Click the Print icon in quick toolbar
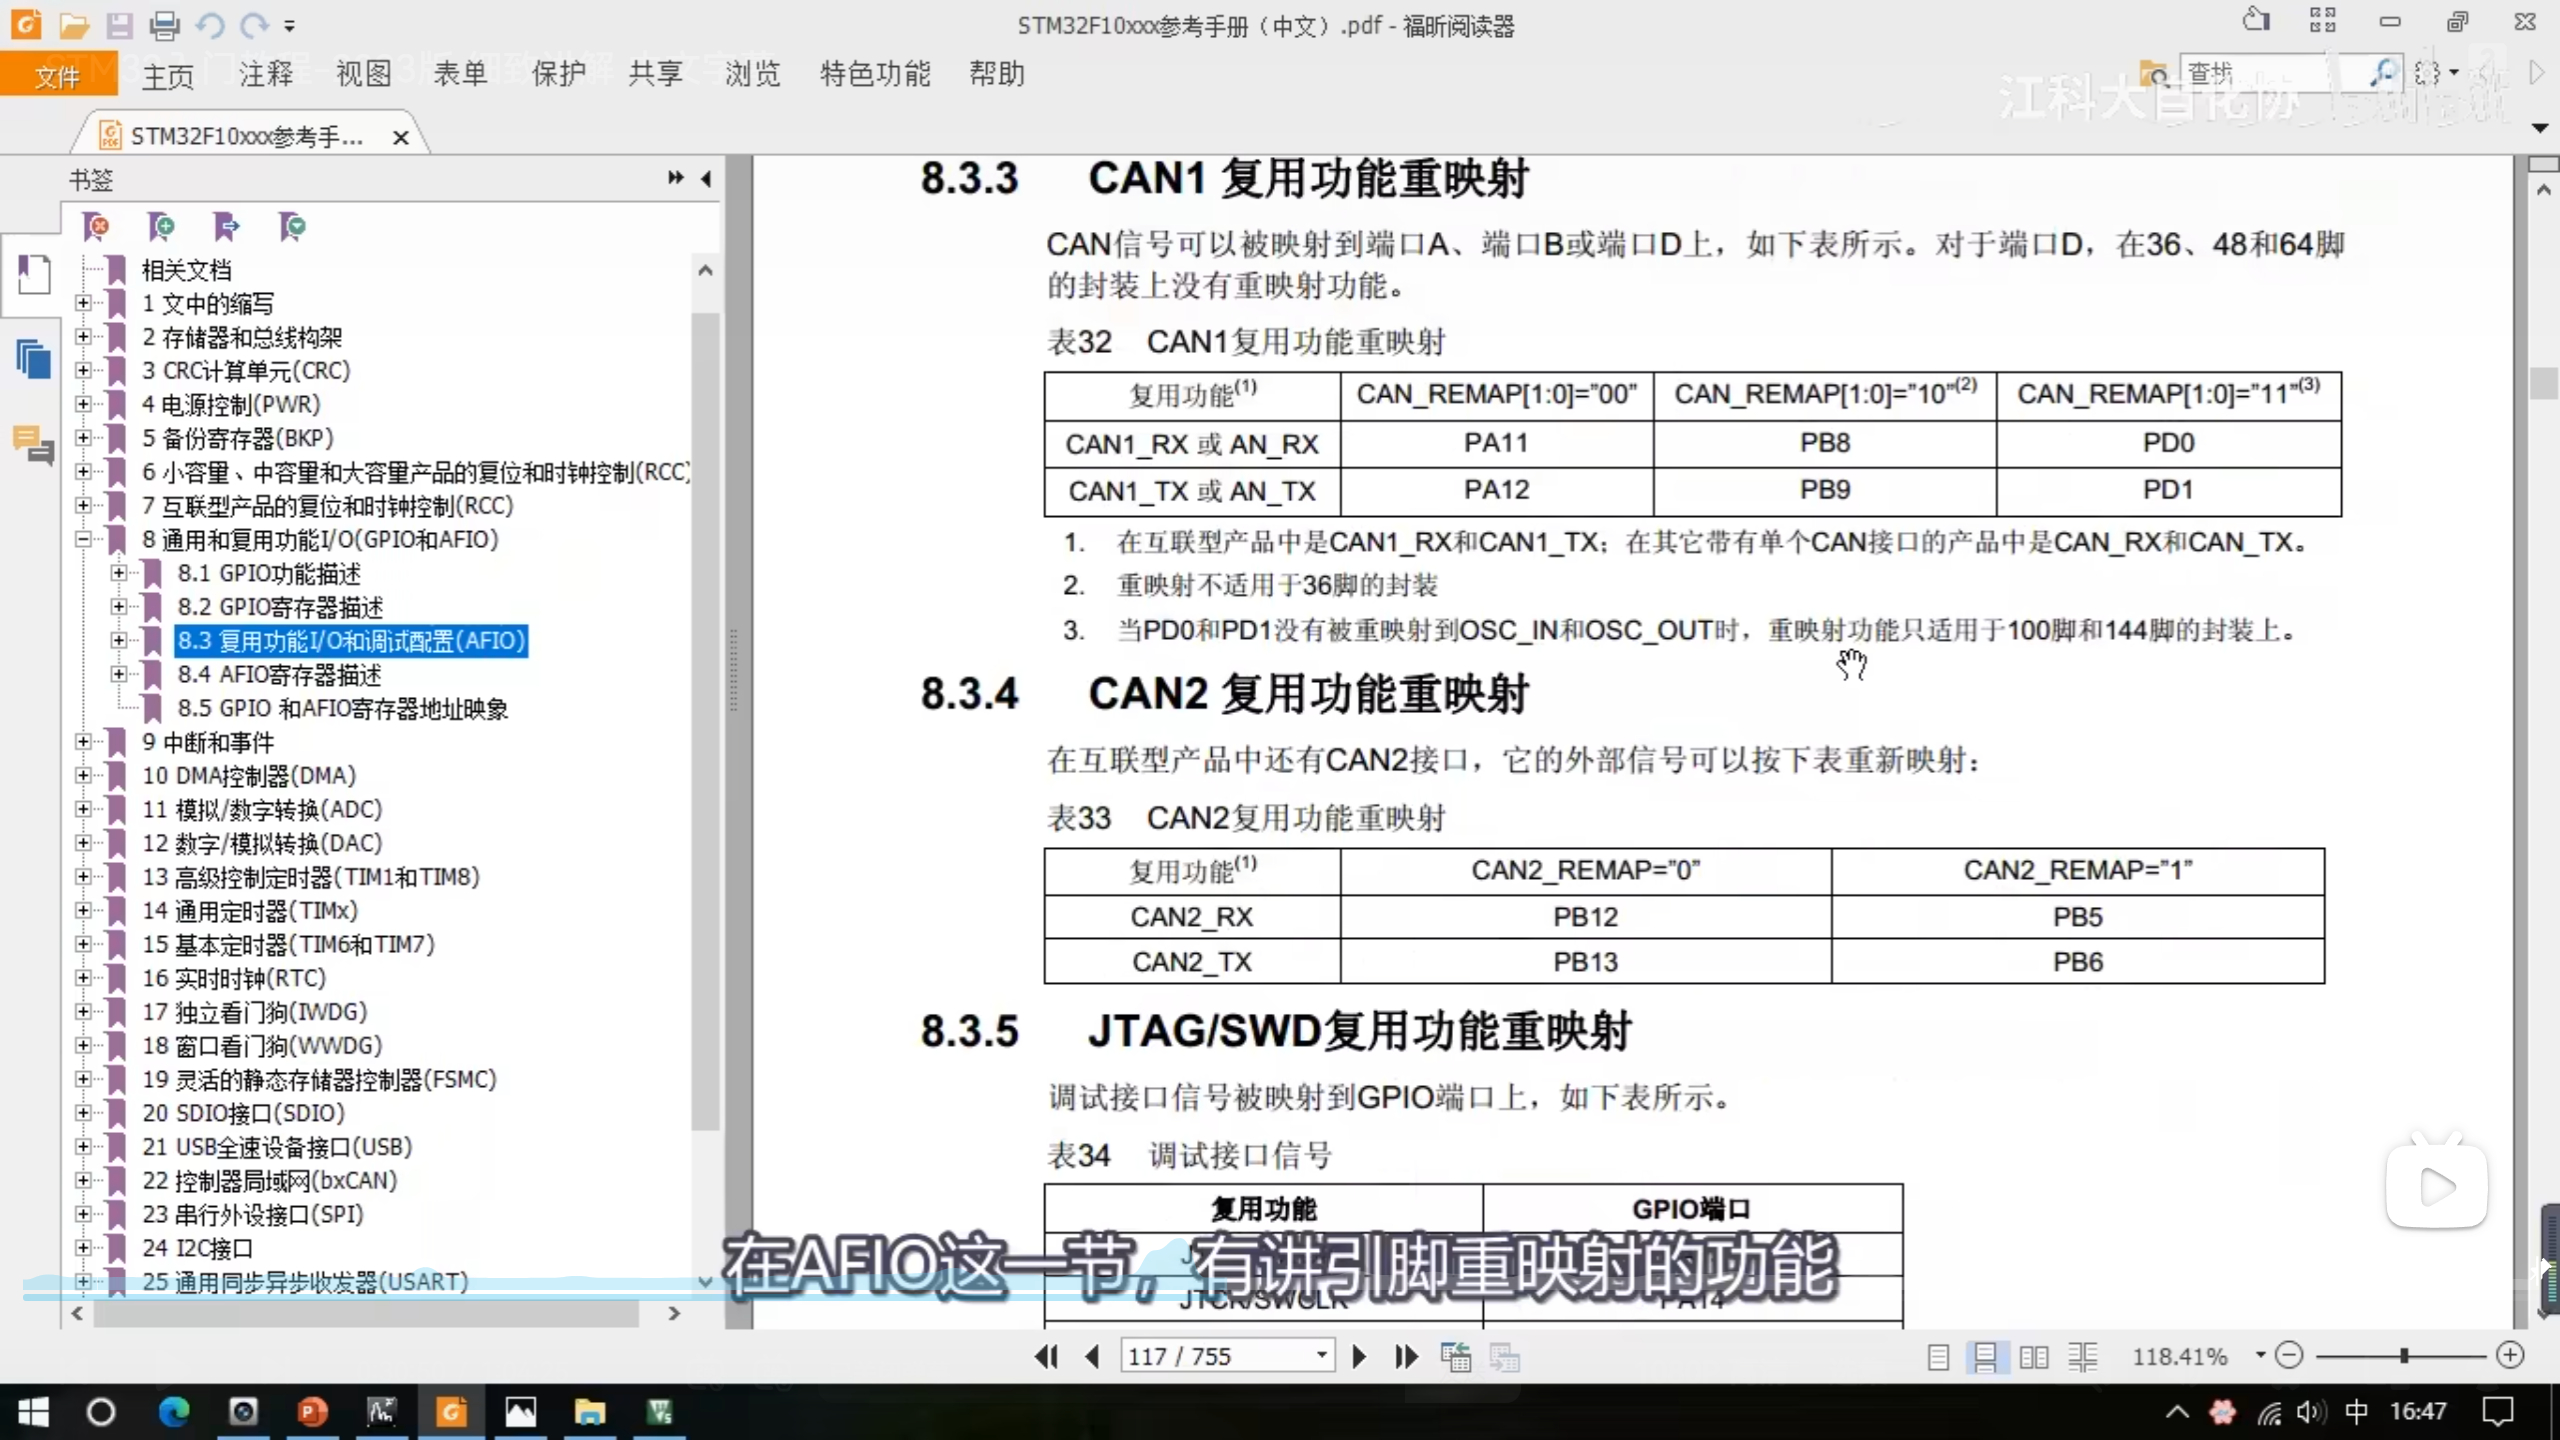The width and height of the screenshot is (2560, 1440). point(165,24)
